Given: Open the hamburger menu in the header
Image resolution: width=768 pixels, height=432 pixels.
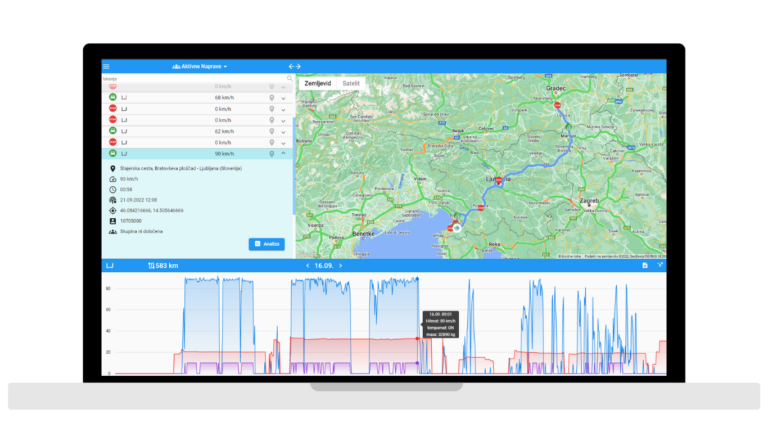Looking at the screenshot, I should 107,66.
